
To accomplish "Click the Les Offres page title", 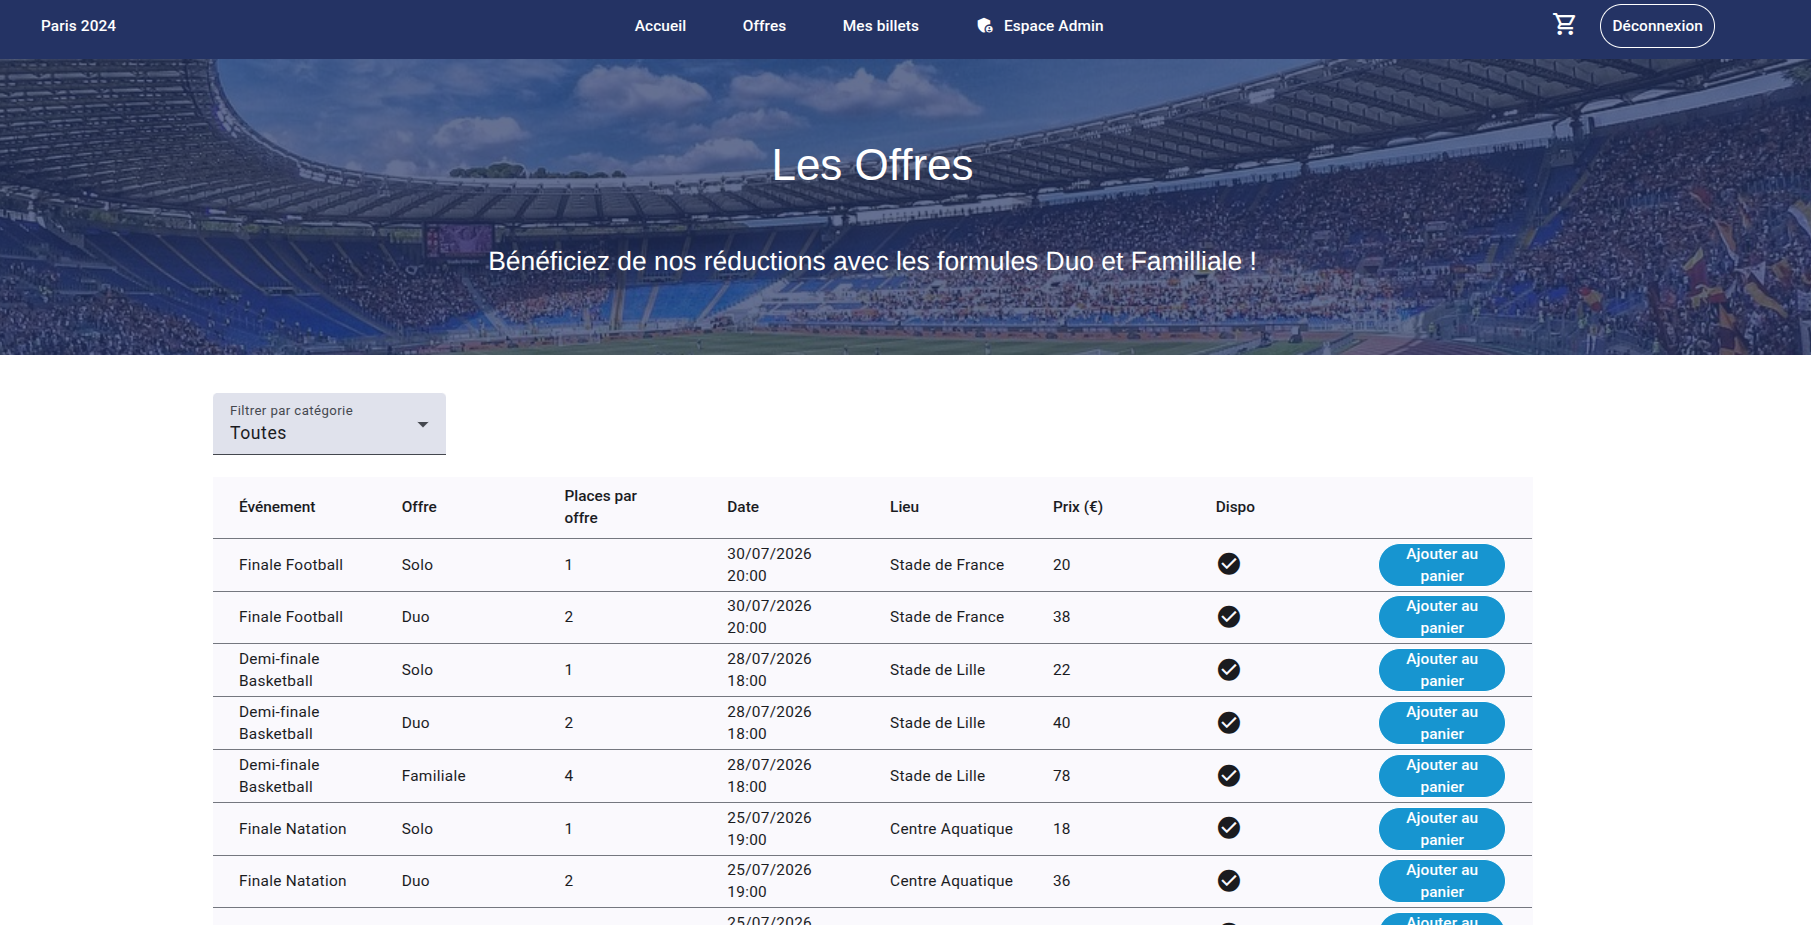I will 872,165.
